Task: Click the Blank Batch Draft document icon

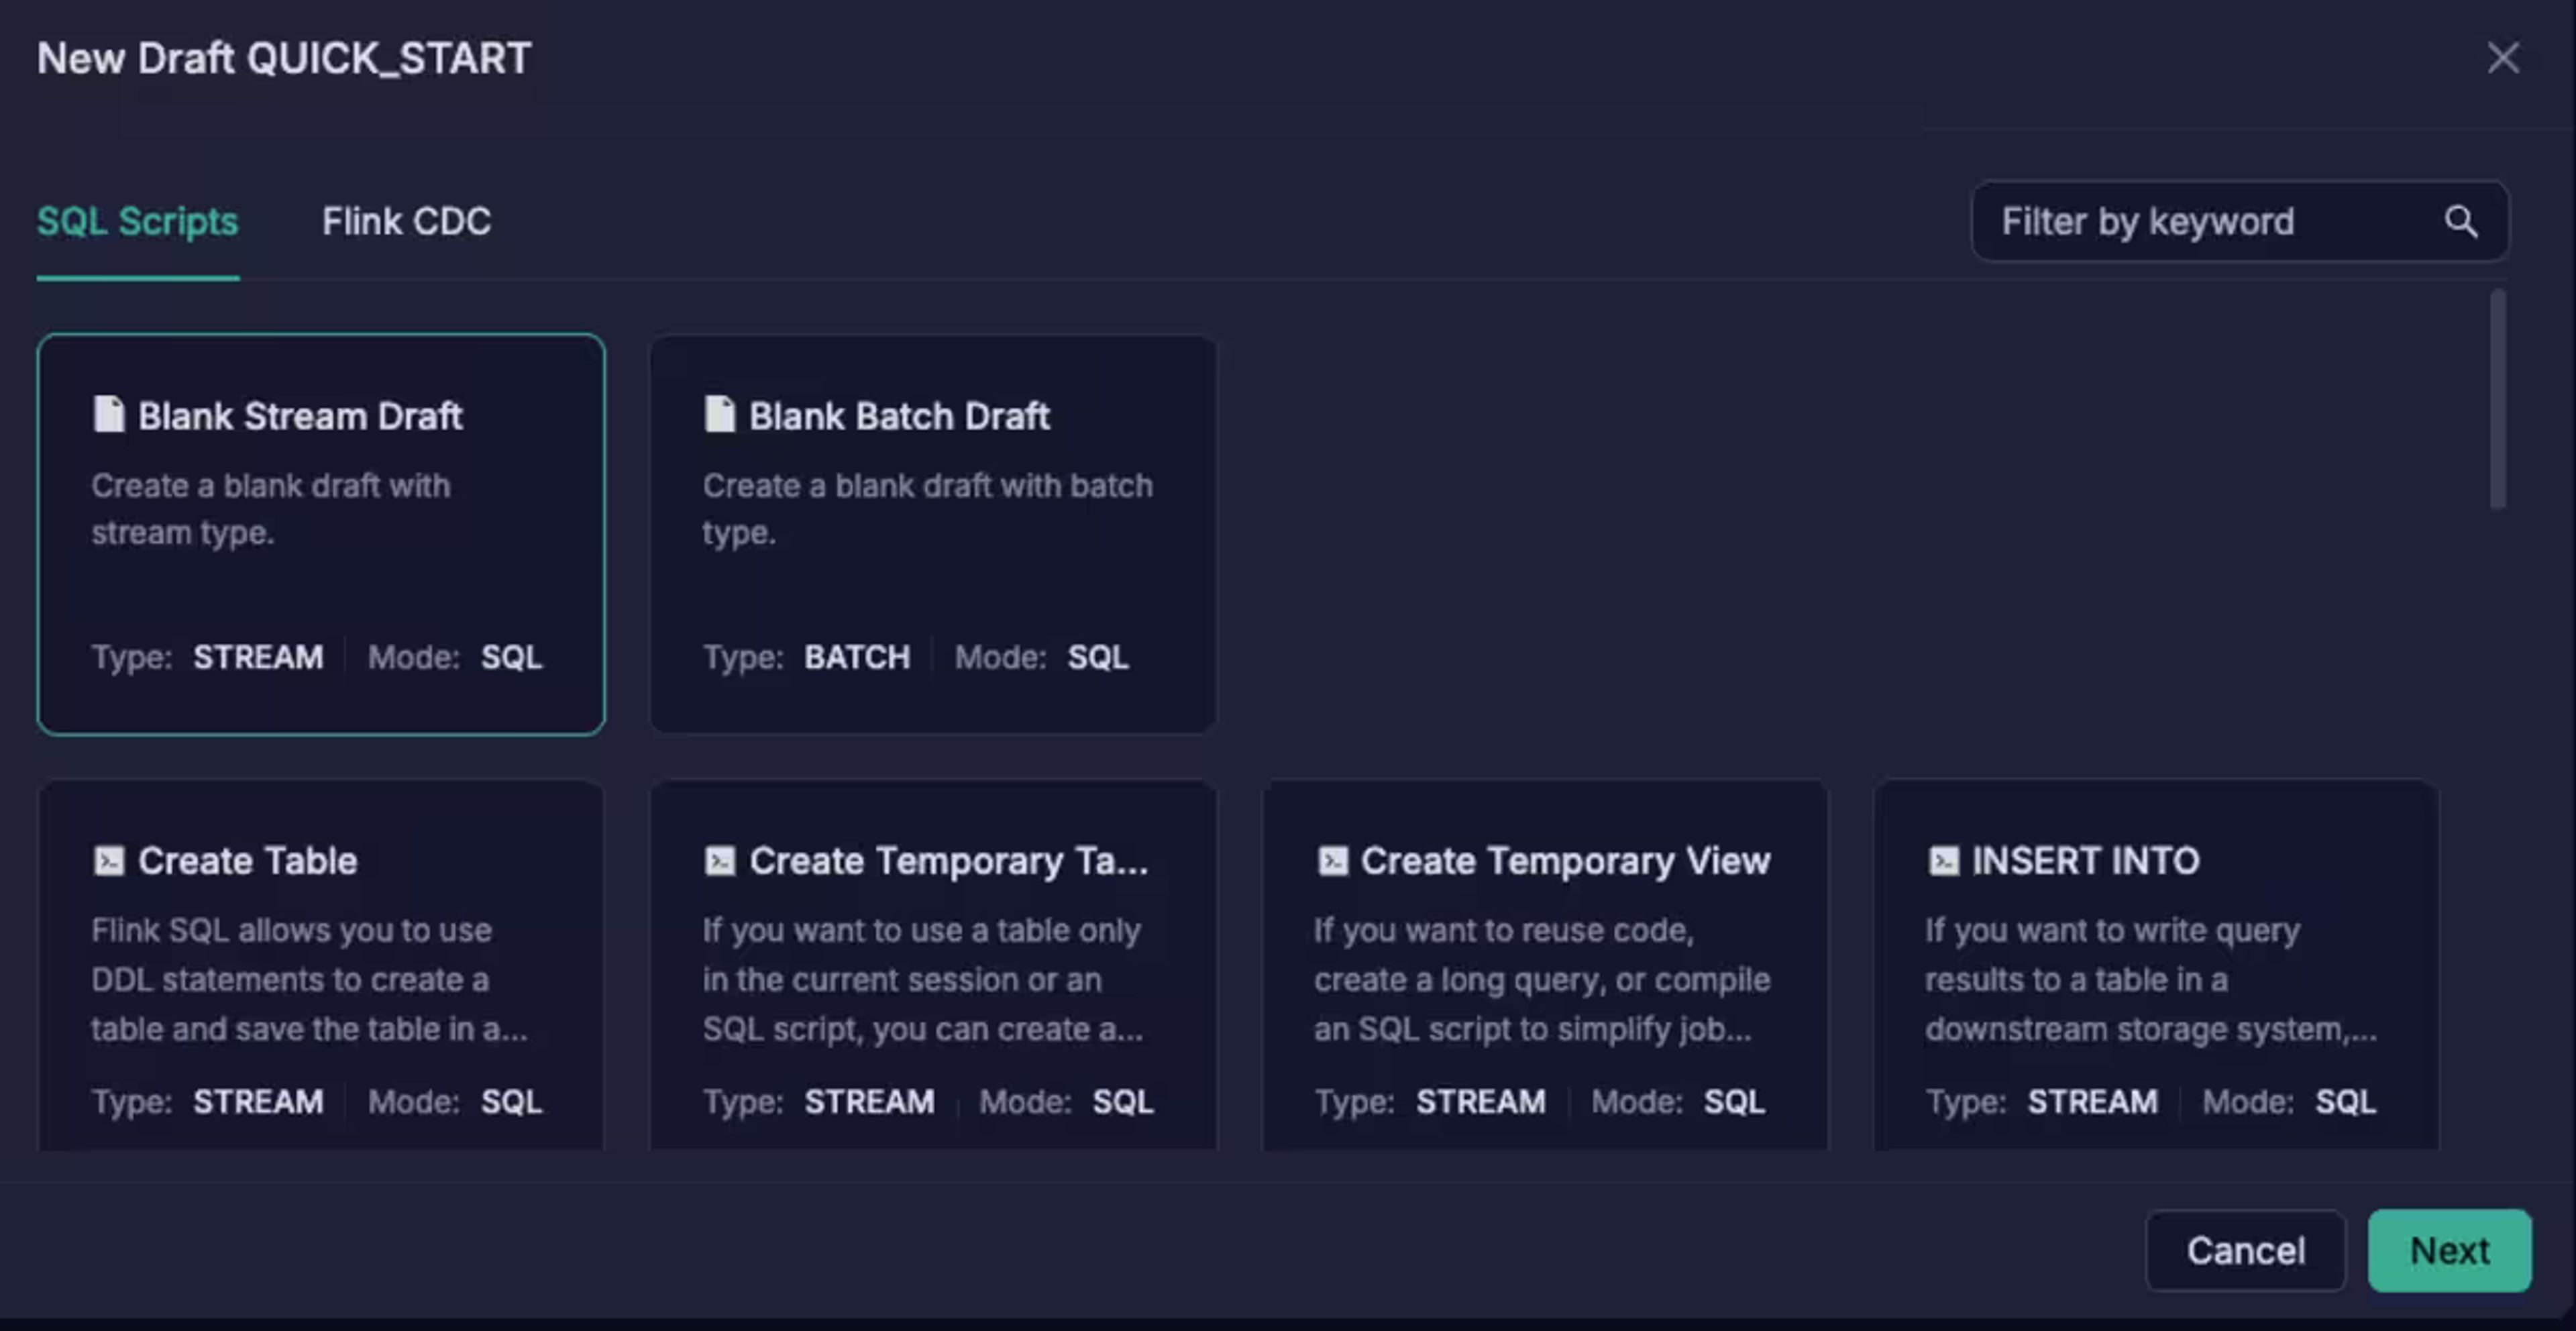Action: click(719, 414)
